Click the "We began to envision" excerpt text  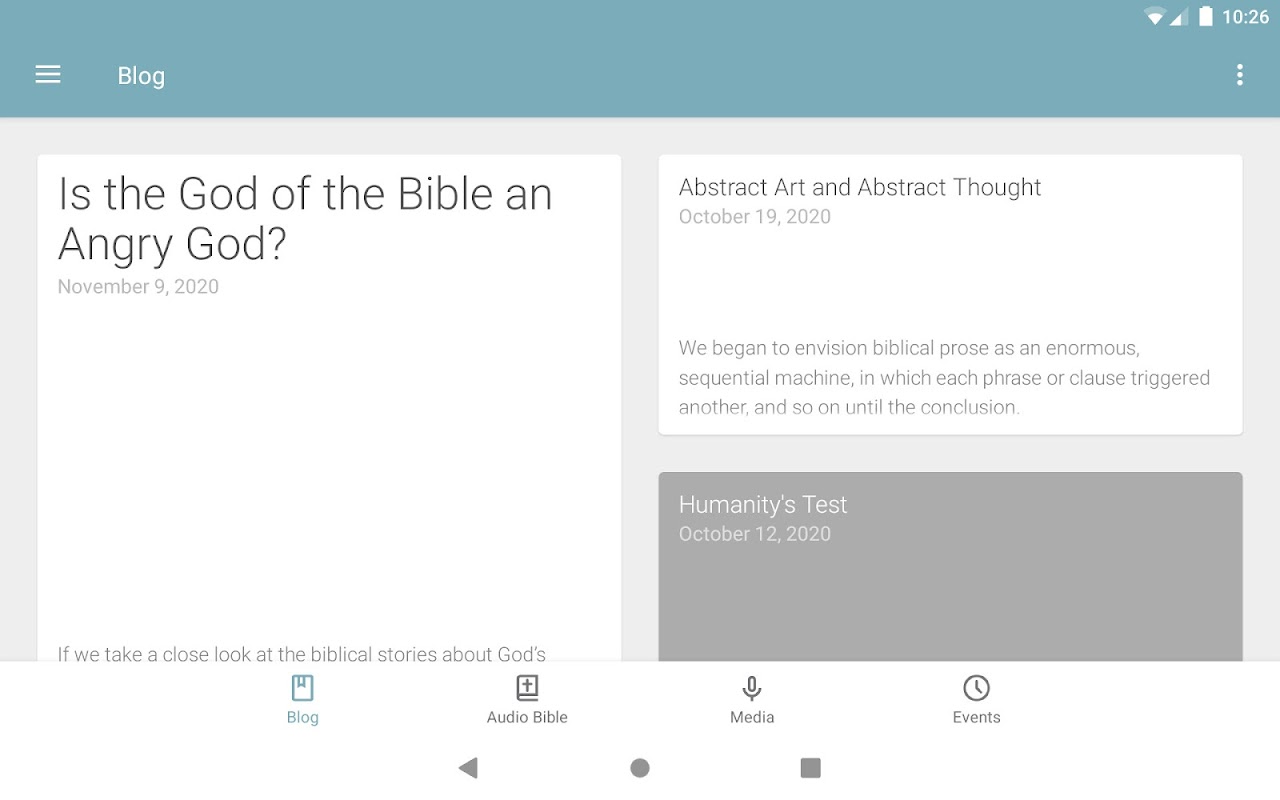[944, 377]
